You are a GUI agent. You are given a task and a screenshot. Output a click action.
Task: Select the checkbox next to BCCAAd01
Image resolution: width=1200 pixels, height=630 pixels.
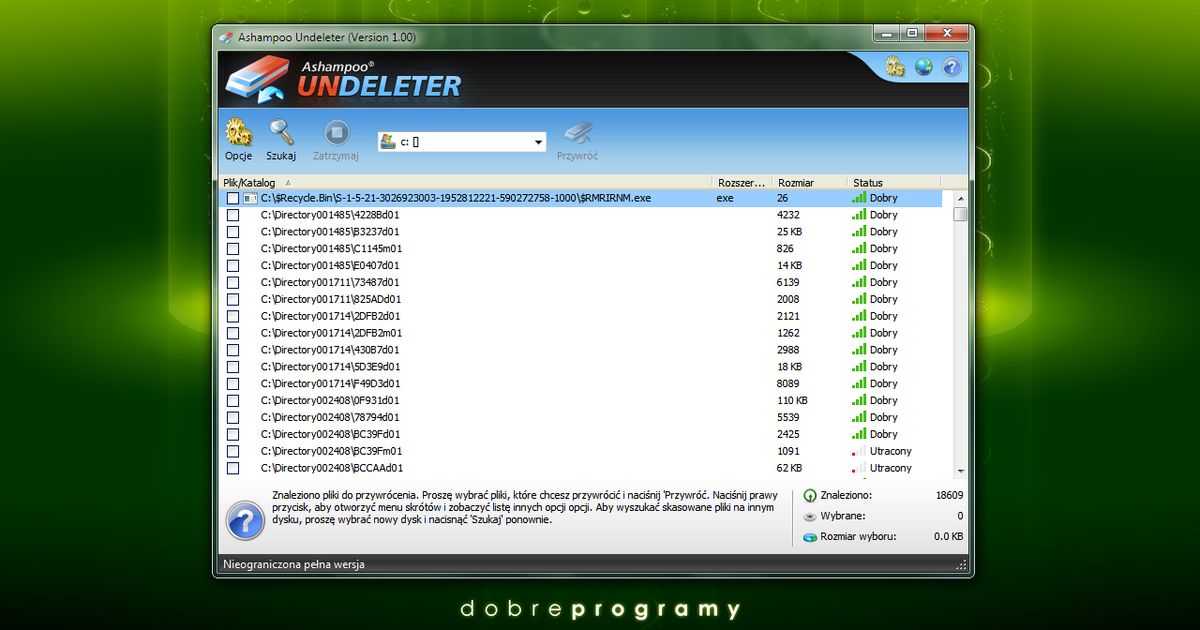231,467
